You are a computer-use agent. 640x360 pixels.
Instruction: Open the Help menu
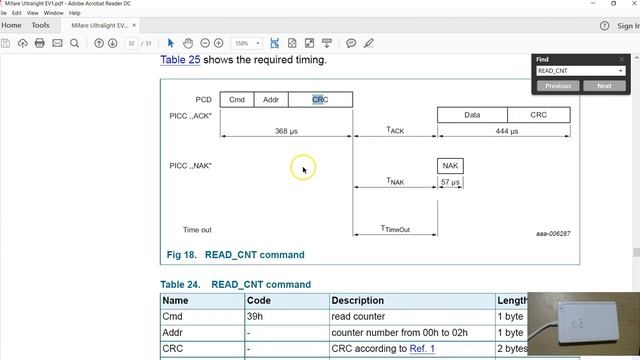(x=74, y=13)
